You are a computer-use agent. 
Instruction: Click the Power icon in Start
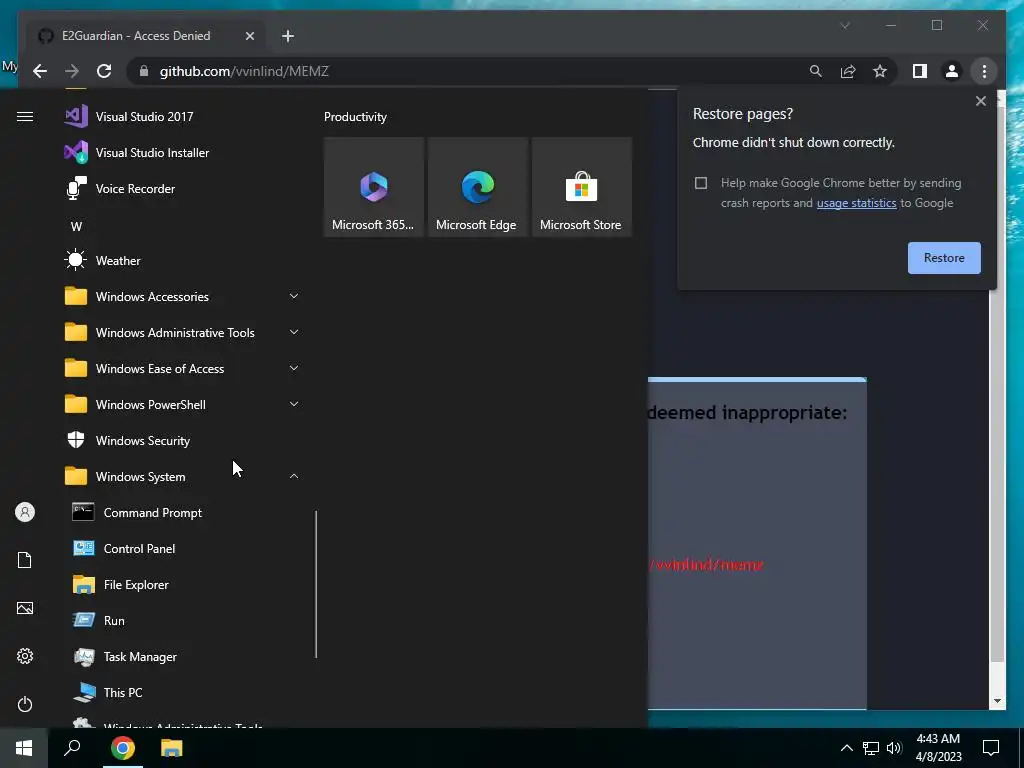coord(25,704)
